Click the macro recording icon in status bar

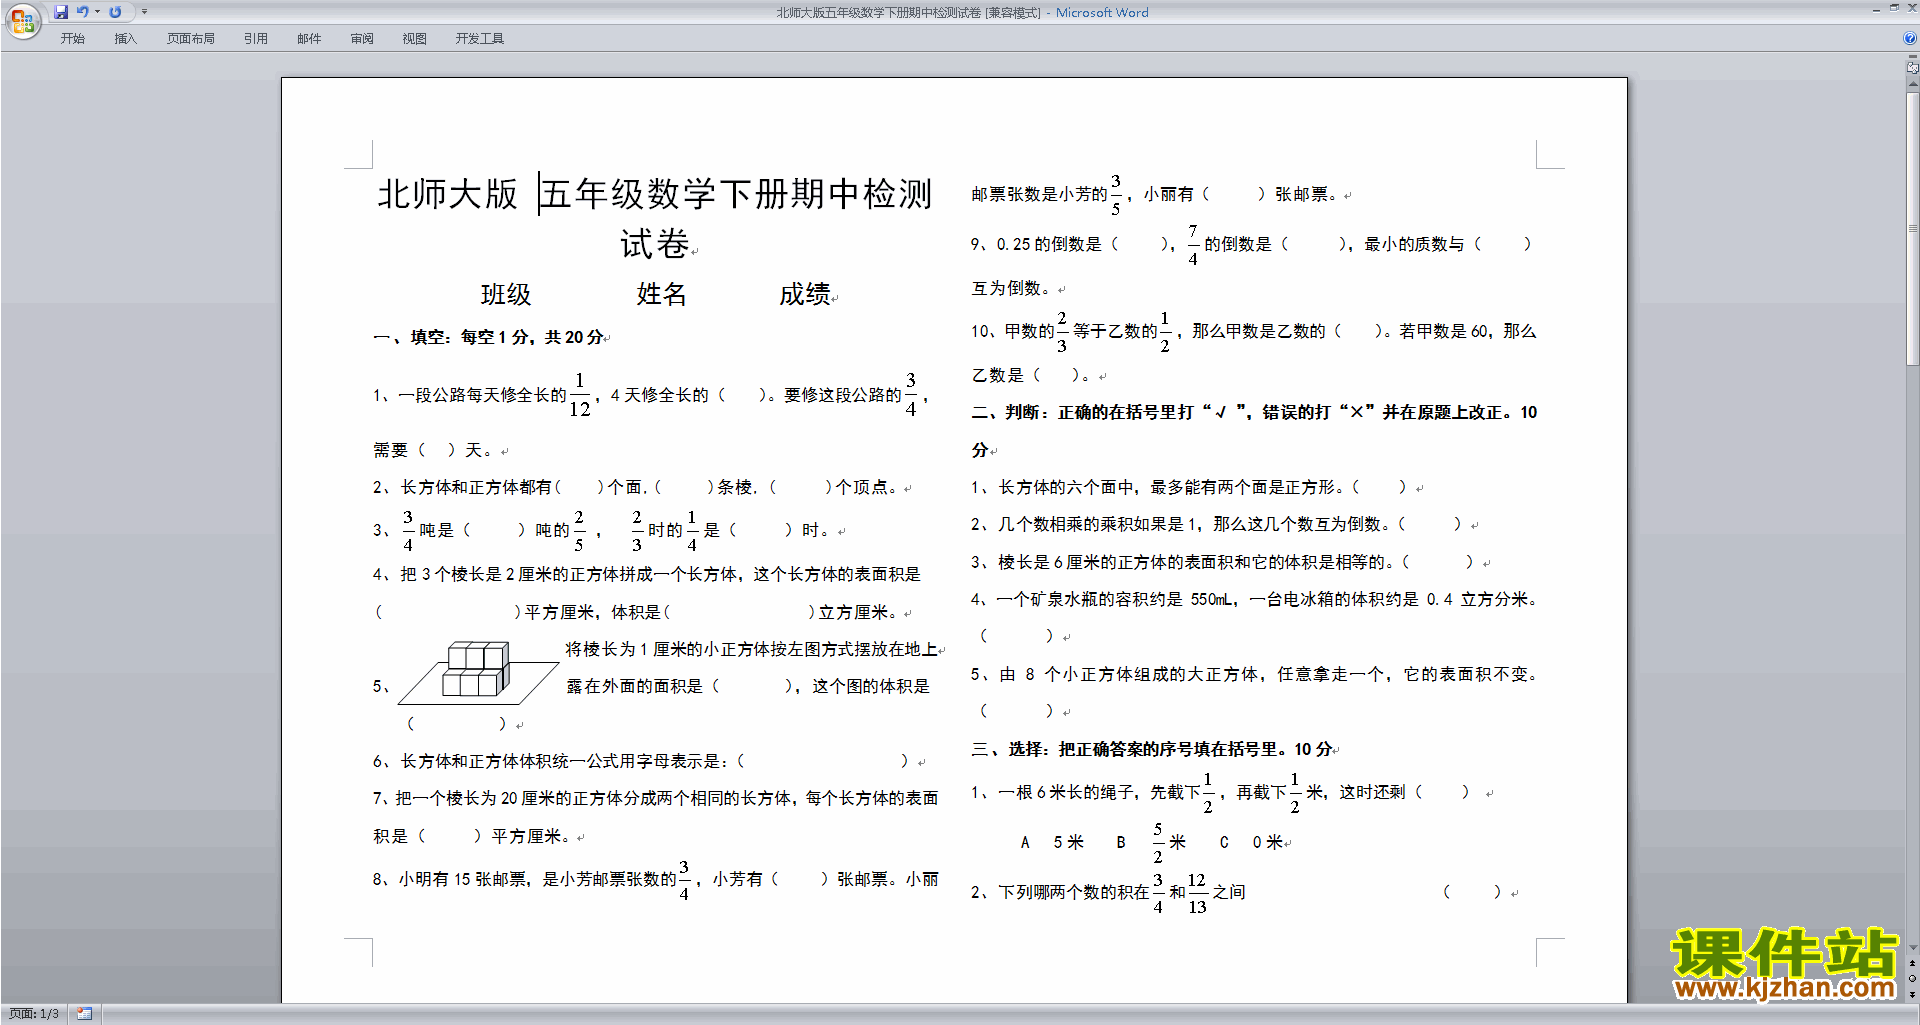pos(85,1014)
